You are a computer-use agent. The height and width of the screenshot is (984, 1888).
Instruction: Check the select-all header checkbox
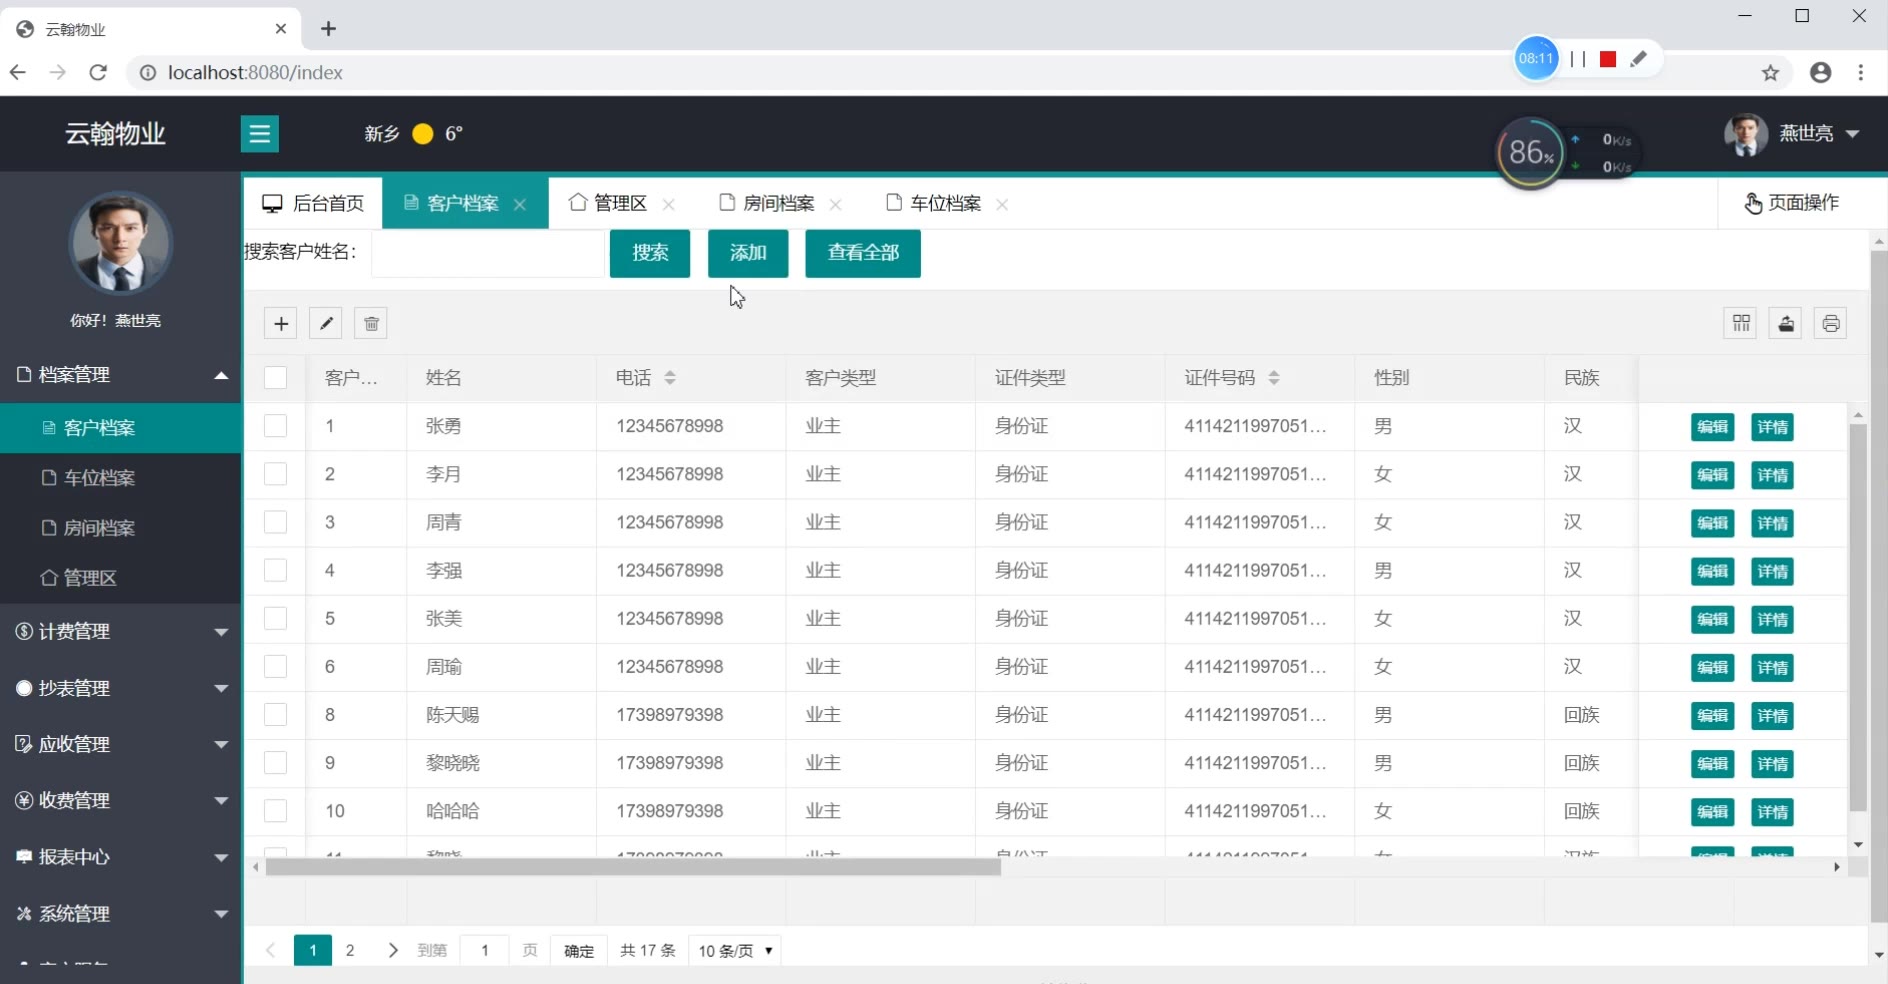275,378
